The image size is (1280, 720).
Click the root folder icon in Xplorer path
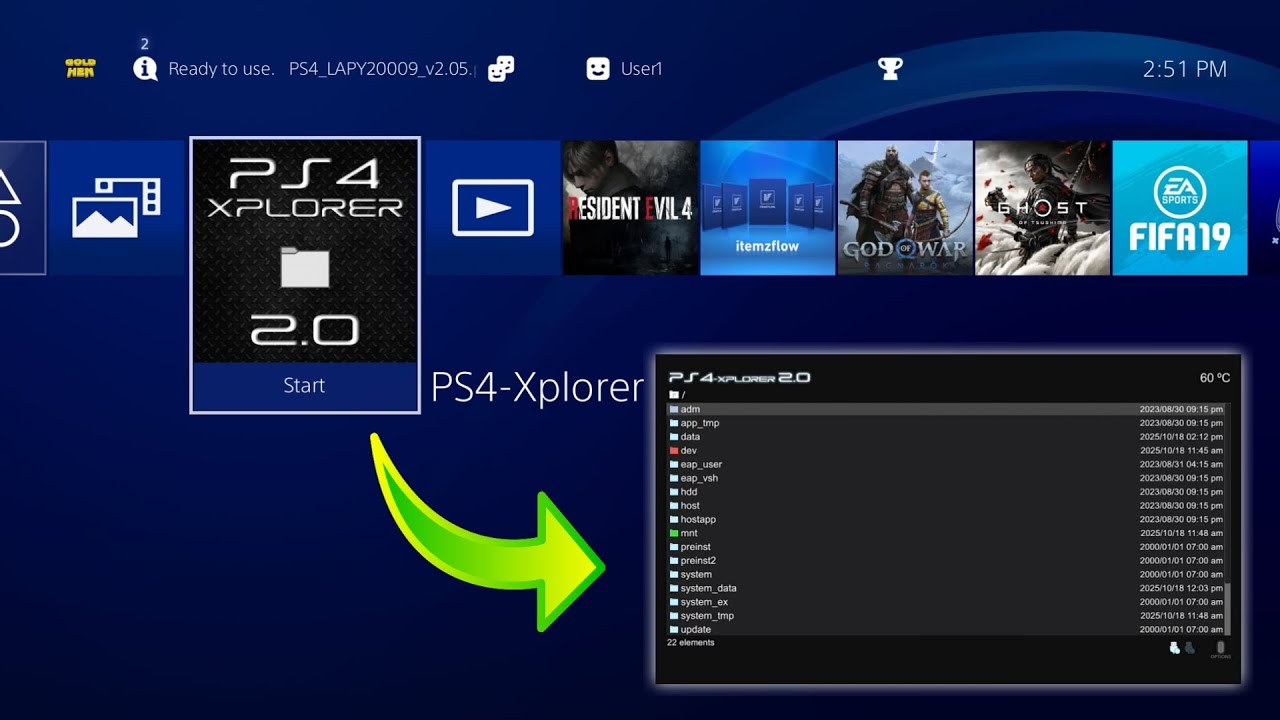673,395
